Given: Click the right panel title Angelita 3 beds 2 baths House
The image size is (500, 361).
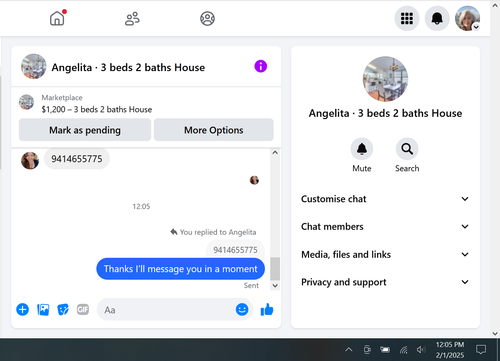Looking at the screenshot, I should [385, 113].
